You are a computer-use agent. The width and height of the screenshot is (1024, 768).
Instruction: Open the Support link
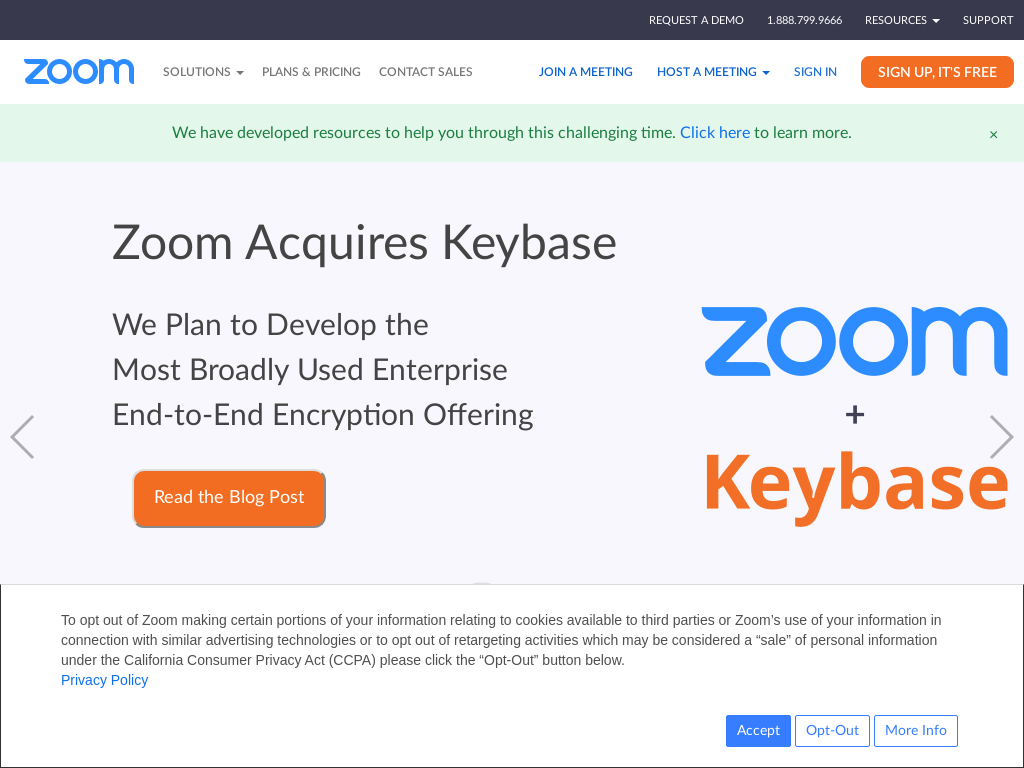coord(988,20)
